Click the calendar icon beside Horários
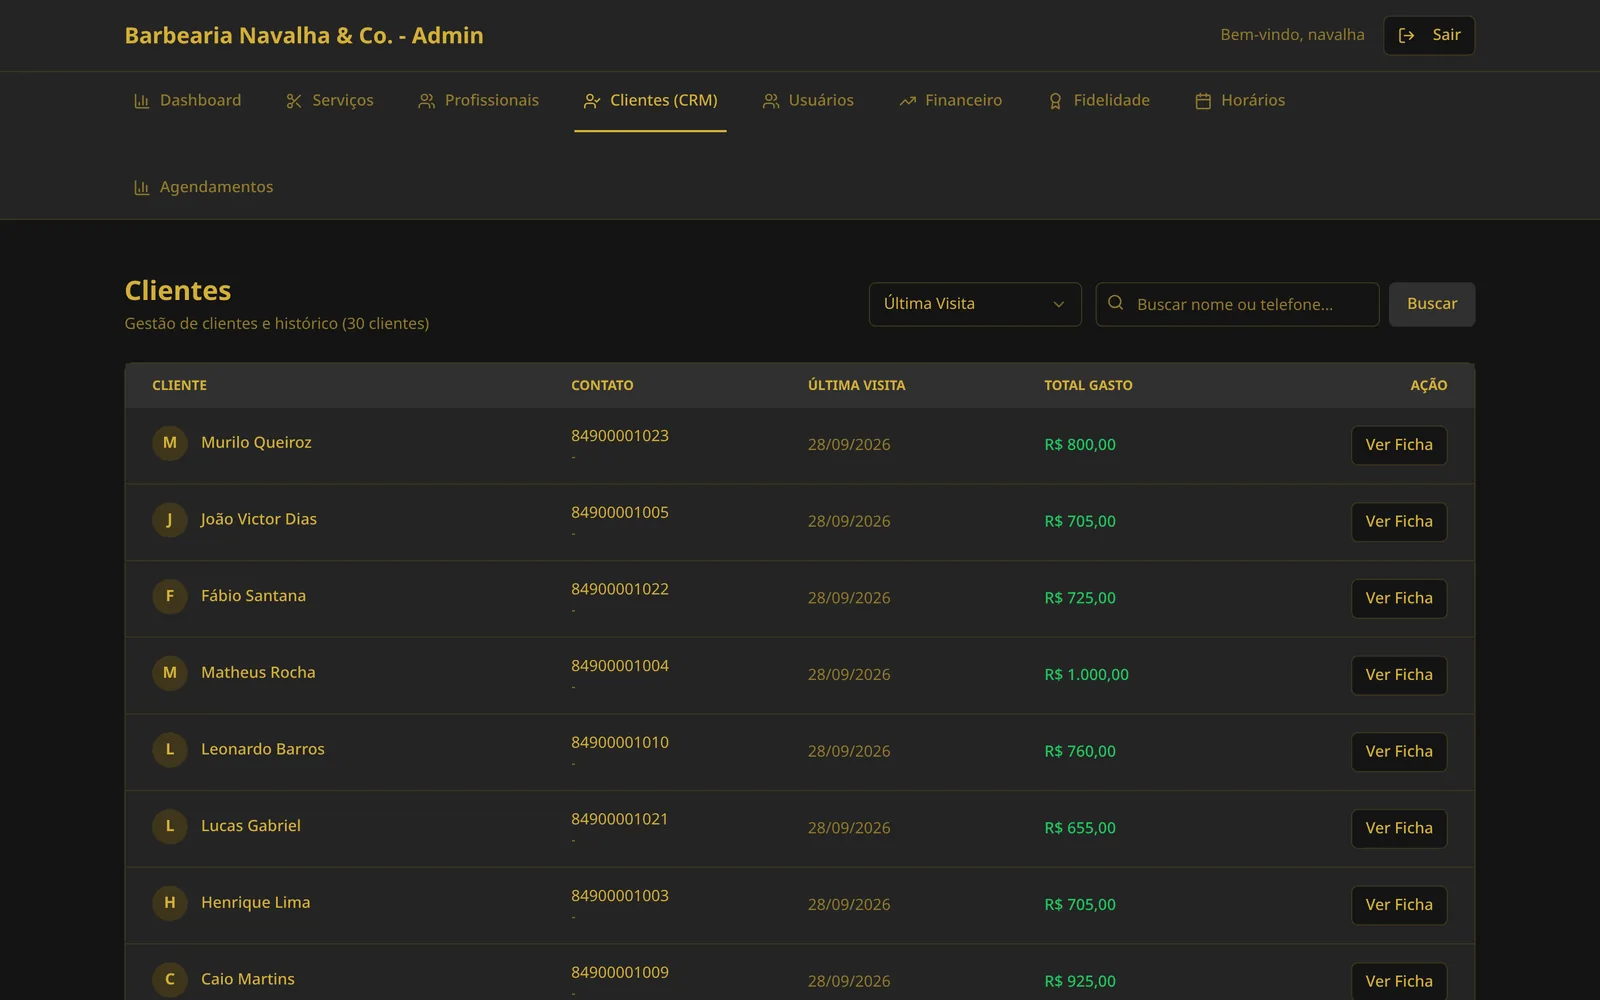The image size is (1600, 1000). point(1203,101)
